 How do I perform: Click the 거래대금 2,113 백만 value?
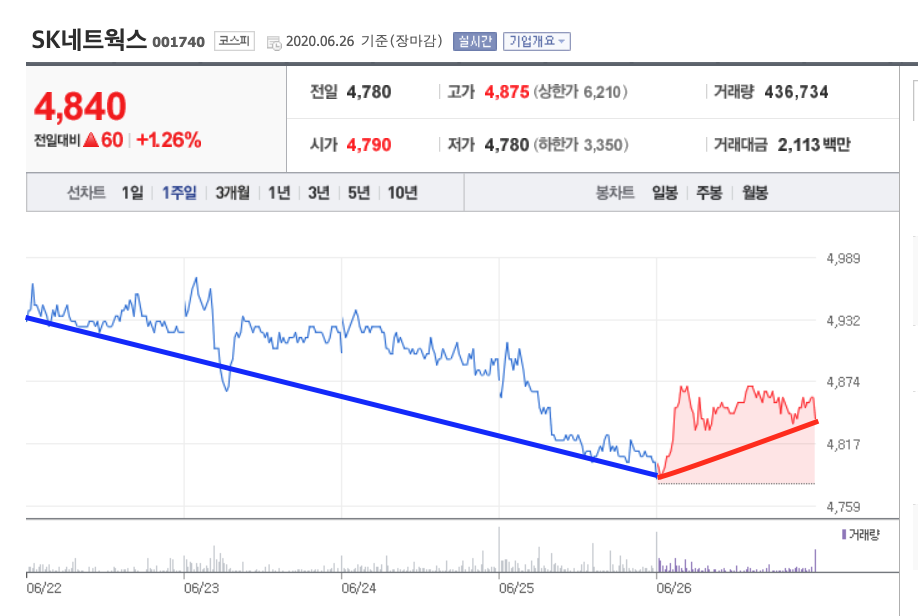(814, 145)
